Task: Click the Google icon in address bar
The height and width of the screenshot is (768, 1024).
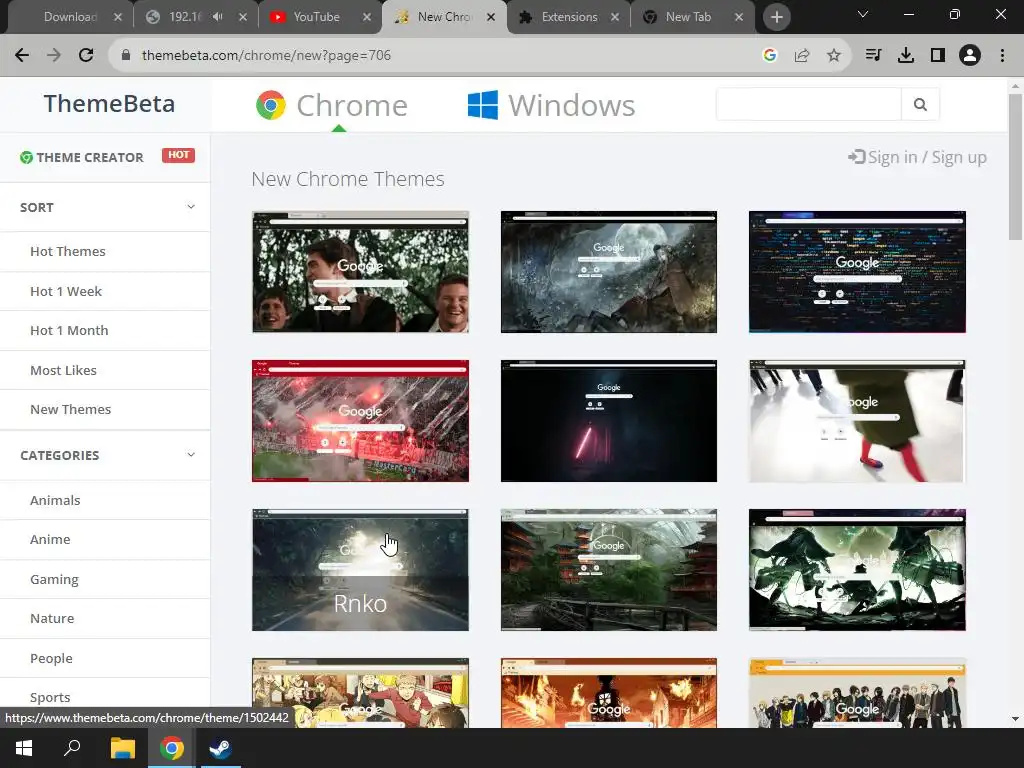Action: click(770, 56)
